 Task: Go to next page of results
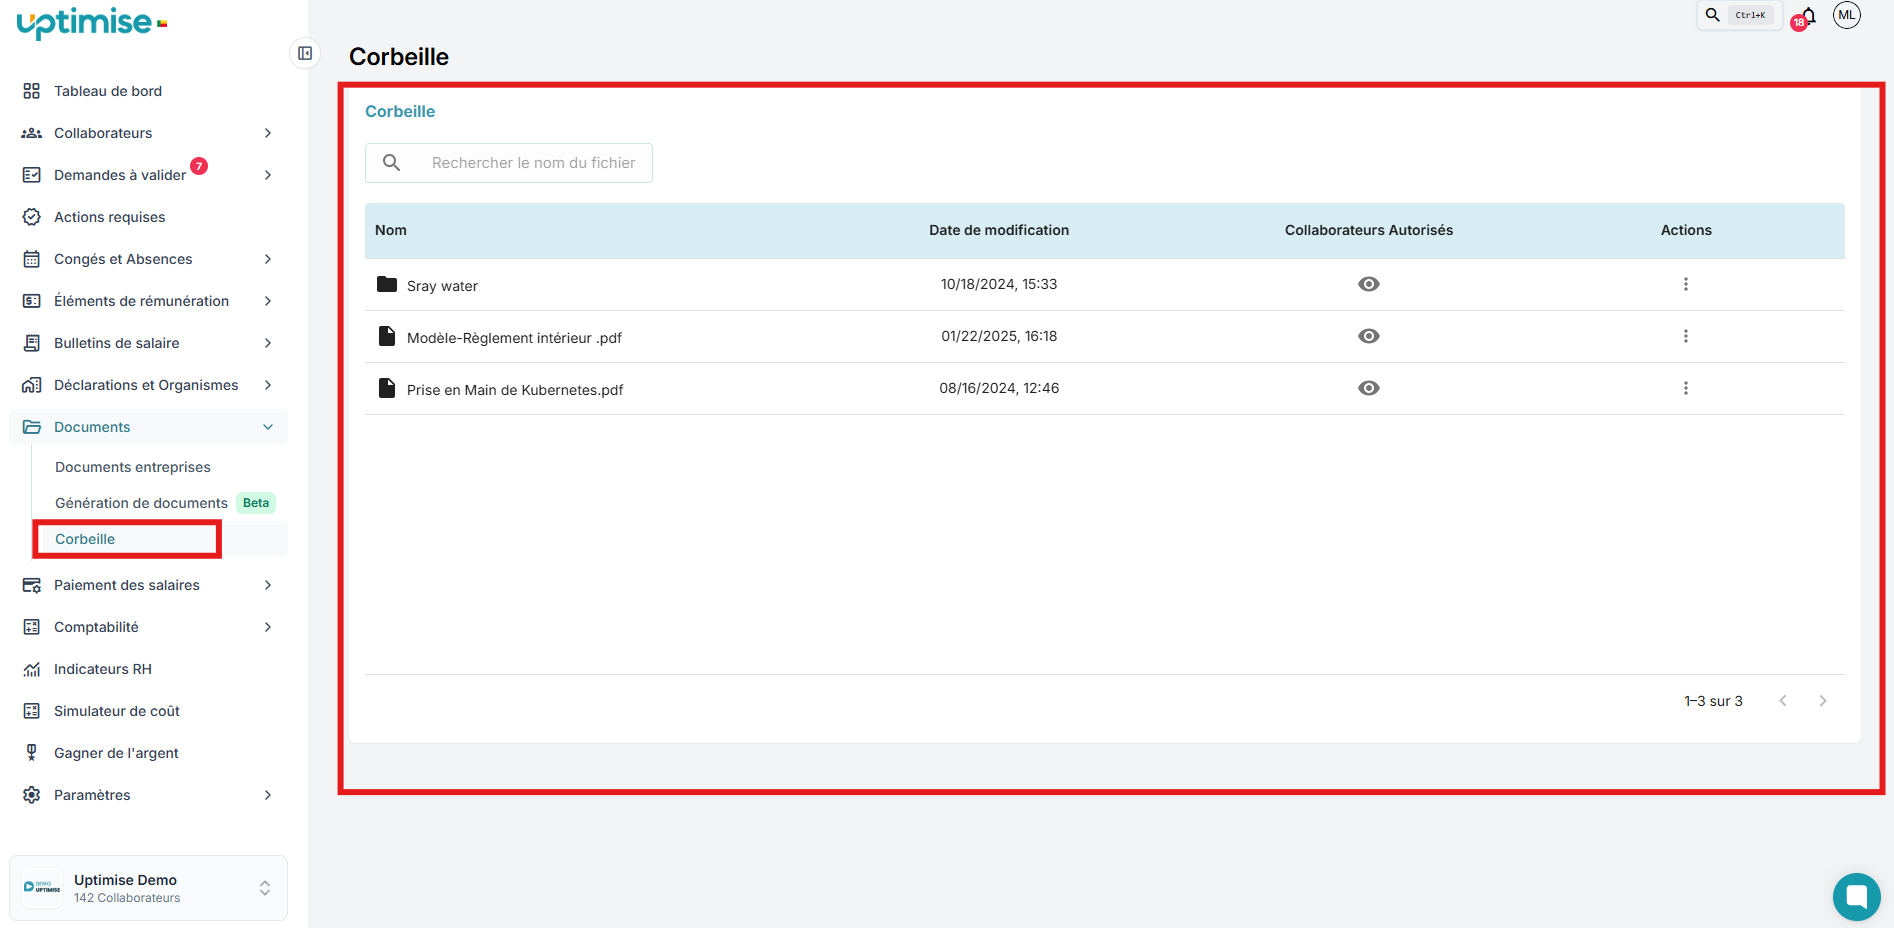pyautogui.click(x=1823, y=701)
